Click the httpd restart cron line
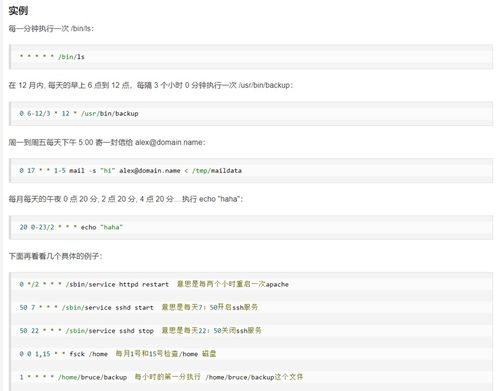This screenshot has height=391, width=499. (x=94, y=284)
